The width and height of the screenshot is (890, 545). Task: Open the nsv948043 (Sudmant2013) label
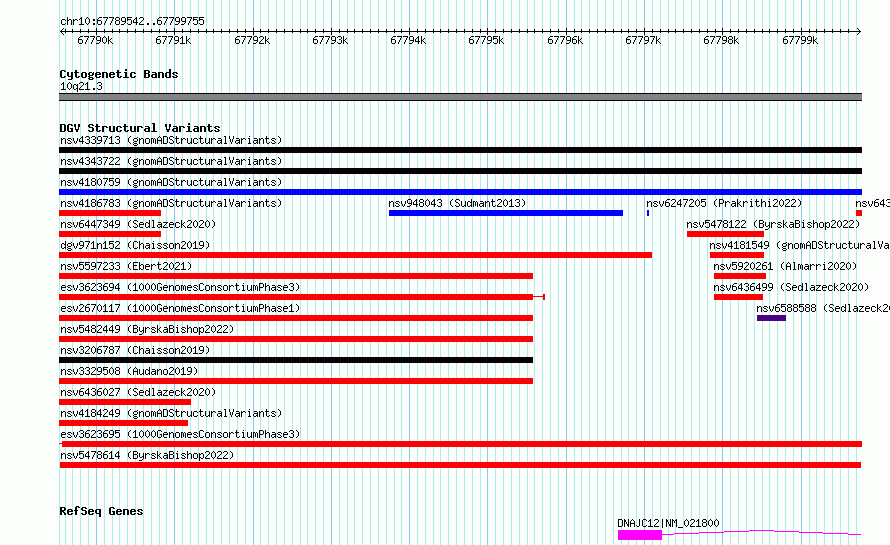(457, 203)
